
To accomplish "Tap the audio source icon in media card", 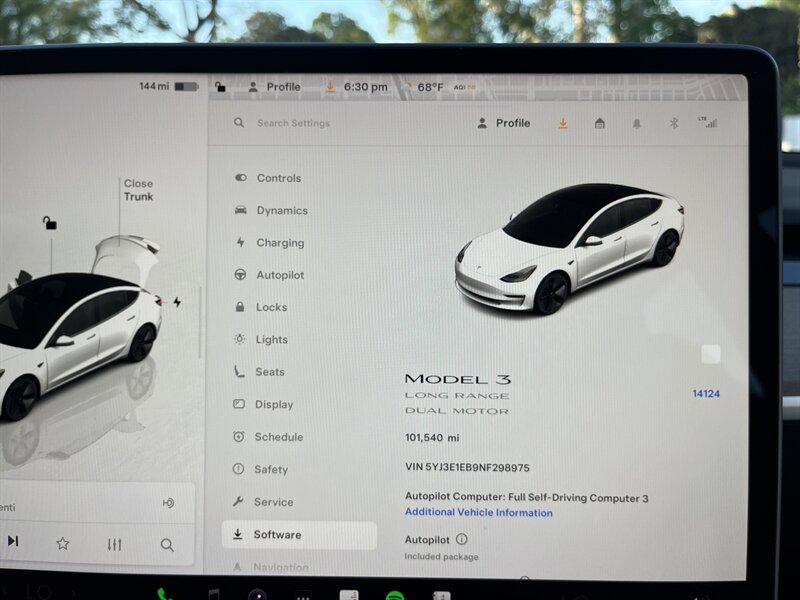I will [x=168, y=503].
